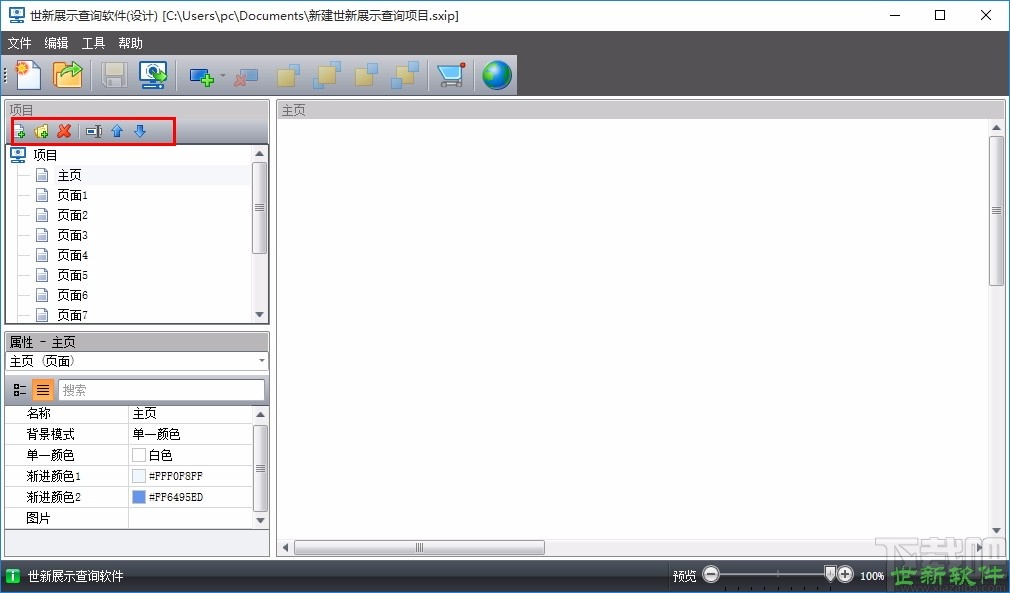Image resolution: width=1010 pixels, height=593 pixels.
Task: Open the 文件 menu
Action: click(x=19, y=43)
